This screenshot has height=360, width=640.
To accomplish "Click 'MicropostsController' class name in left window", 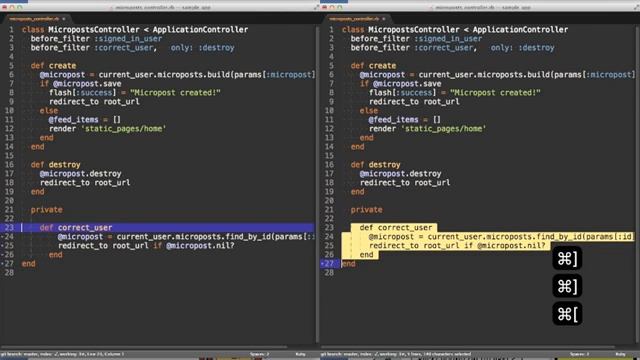I will [94, 30].
